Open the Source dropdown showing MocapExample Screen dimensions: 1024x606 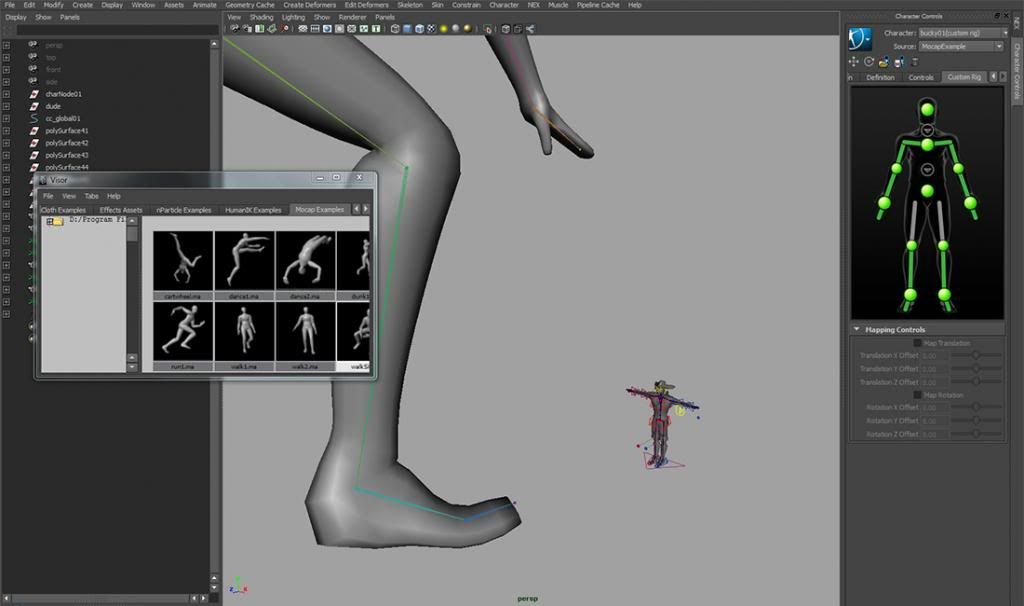coord(961,46)
